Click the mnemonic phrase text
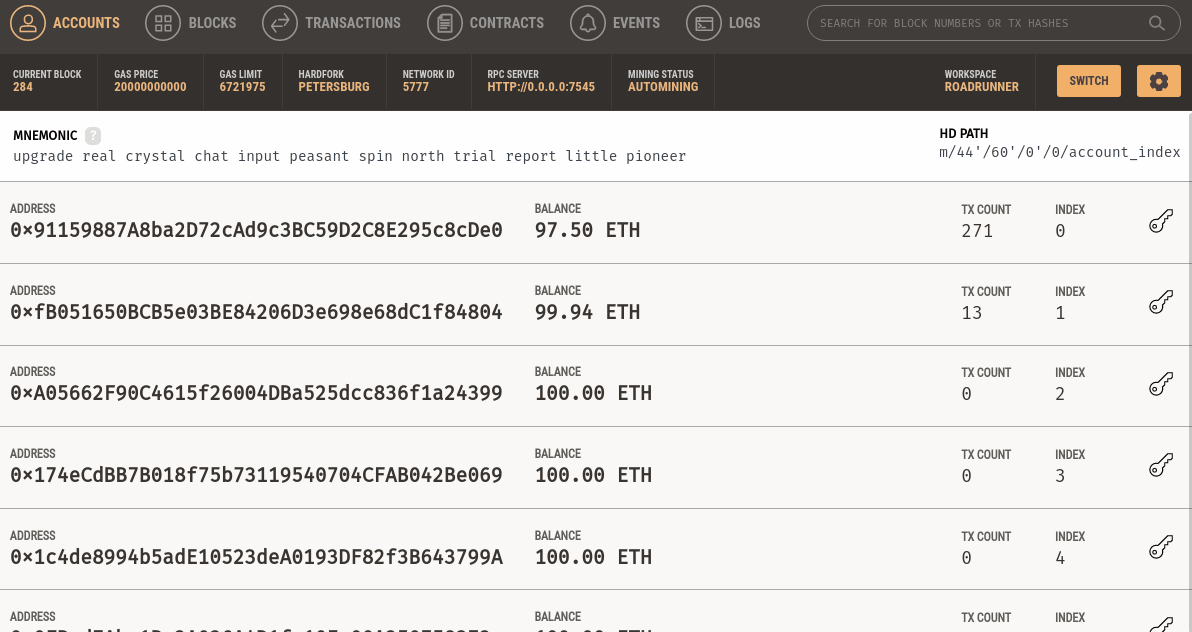The width and height of the screenshot is (1192, 632). coord(349,157)
